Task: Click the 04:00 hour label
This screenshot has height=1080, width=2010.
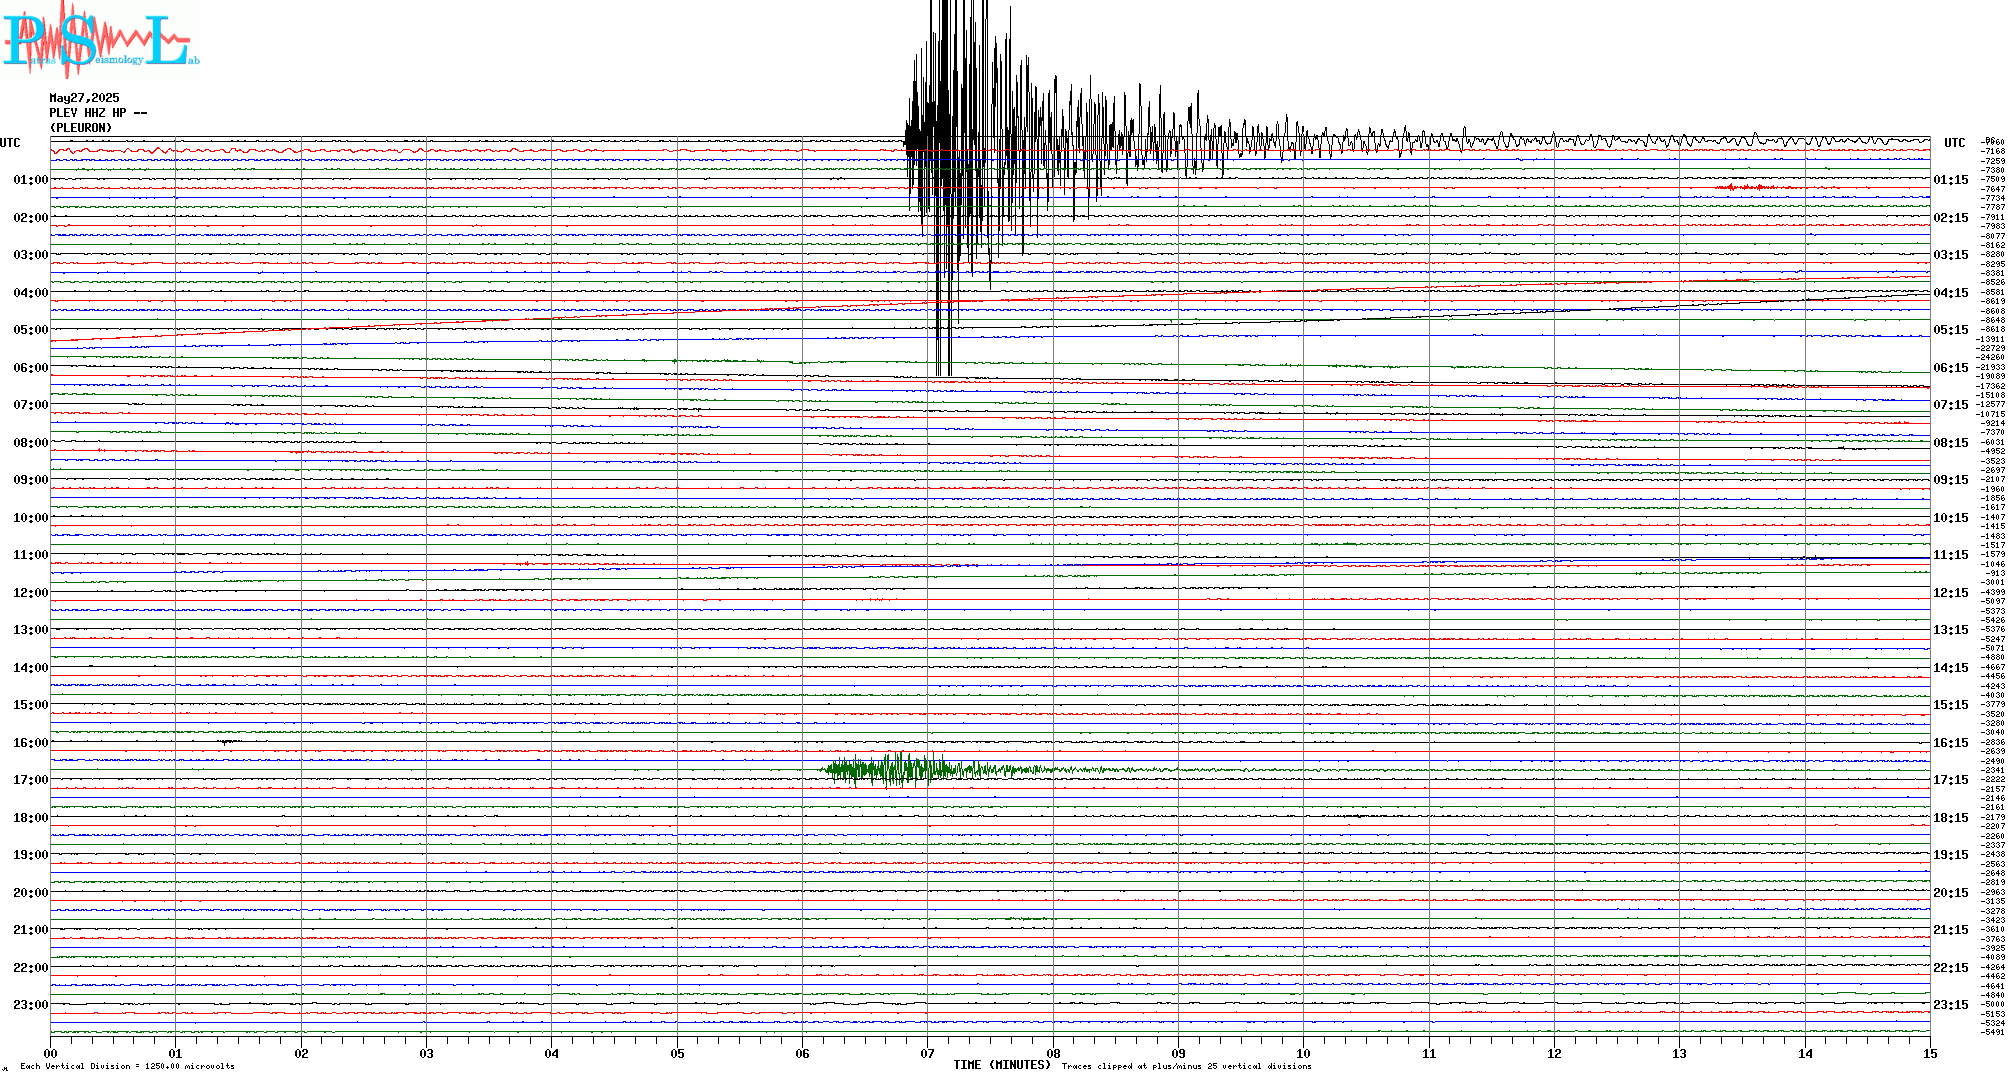Action: pos(30,293)
